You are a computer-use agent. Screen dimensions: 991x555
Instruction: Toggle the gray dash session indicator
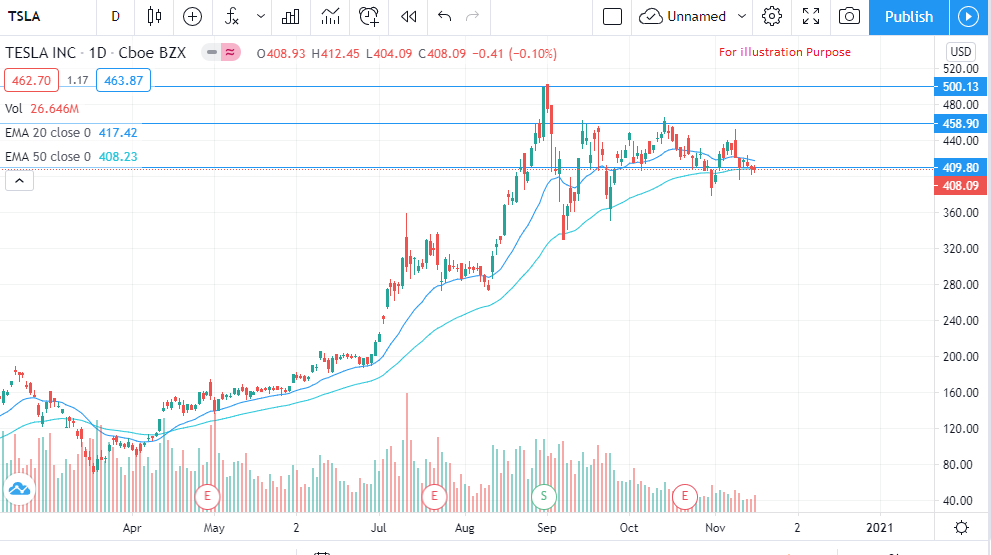pyautogui.click(x=212, y=52)
